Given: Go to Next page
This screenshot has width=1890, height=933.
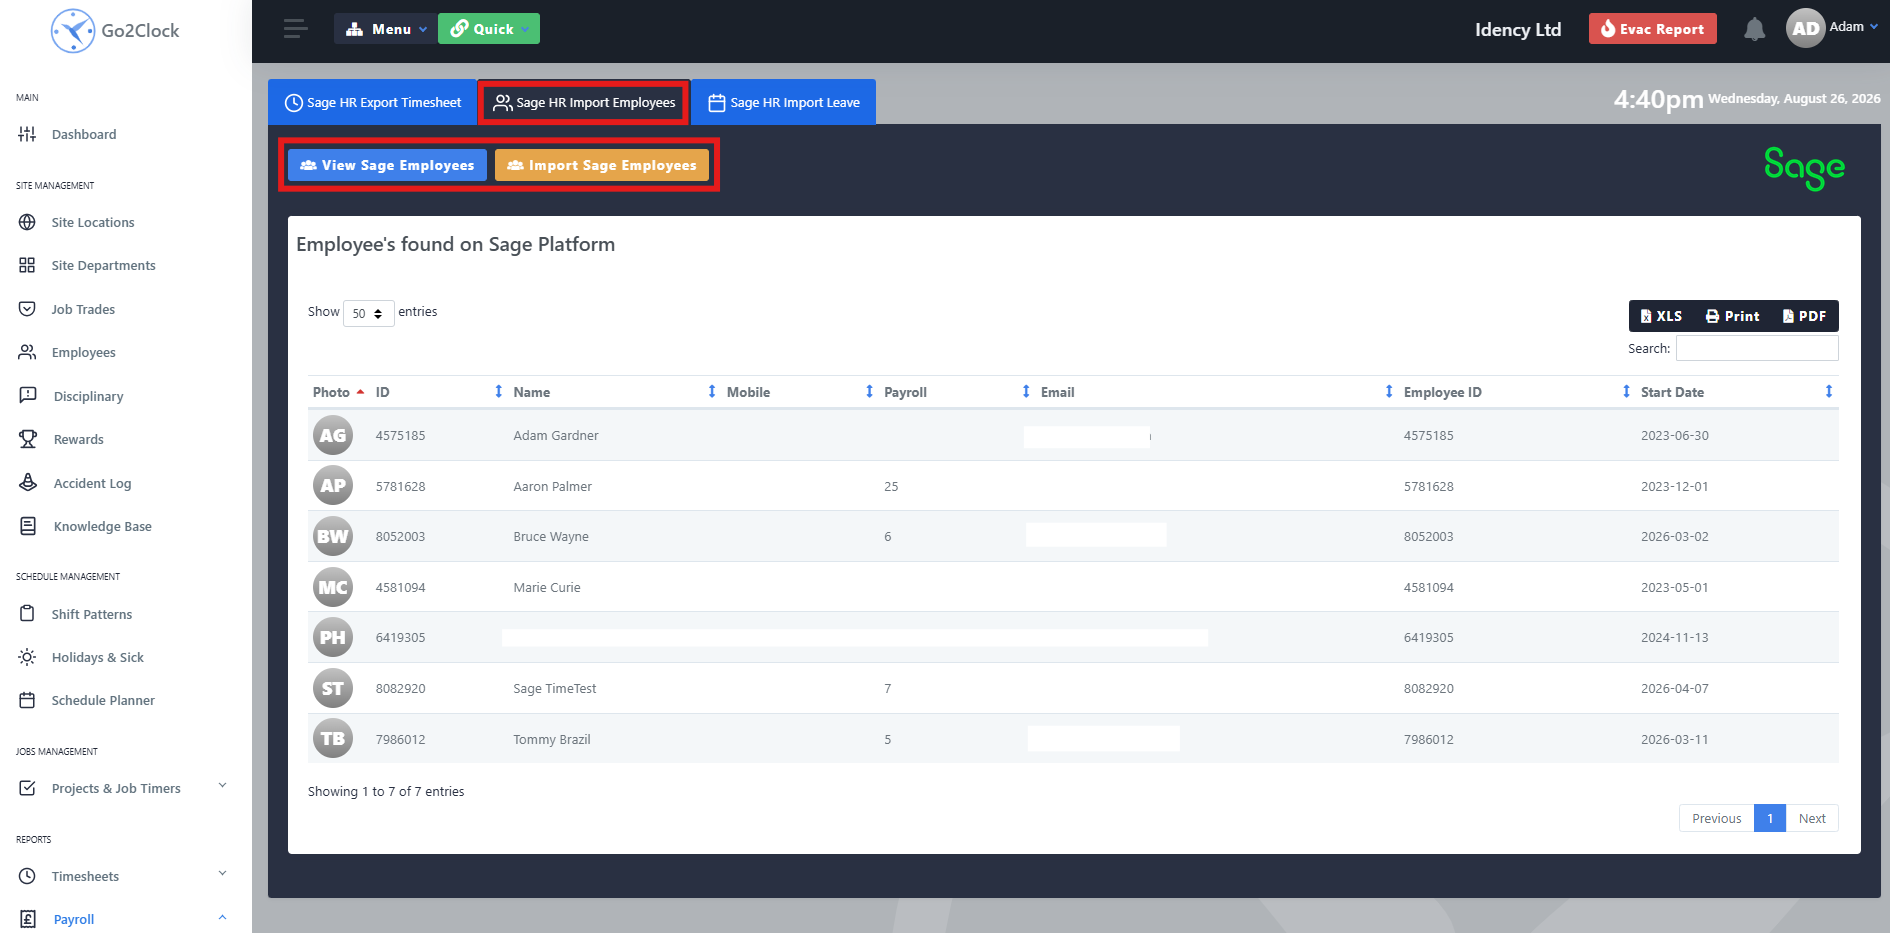Looking at the screenshot, I should pyautogui.click(x=1812, y=818).
